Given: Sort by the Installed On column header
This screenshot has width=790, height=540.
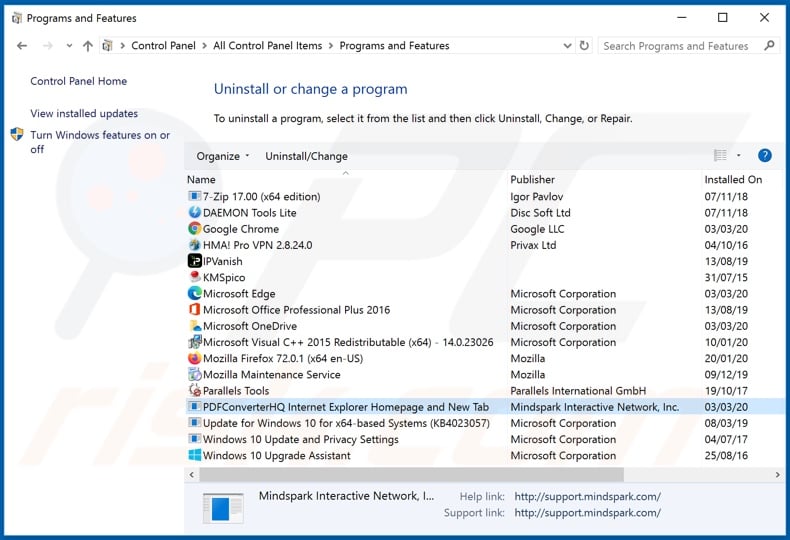Looking at the screenshot, I should (x=733, y=179).
